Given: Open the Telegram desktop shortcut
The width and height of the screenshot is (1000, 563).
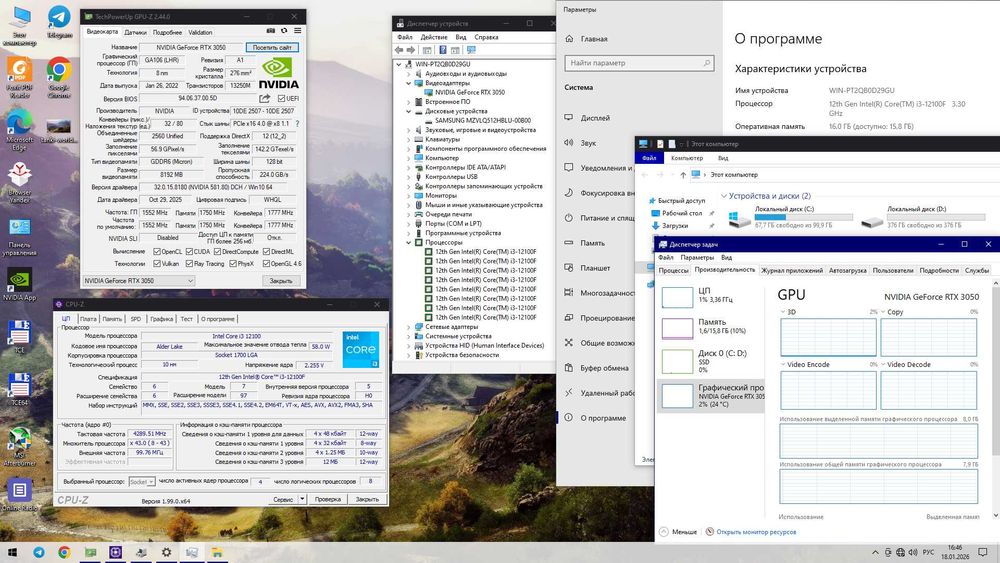Looking at the screenshot, I should 59,22.
